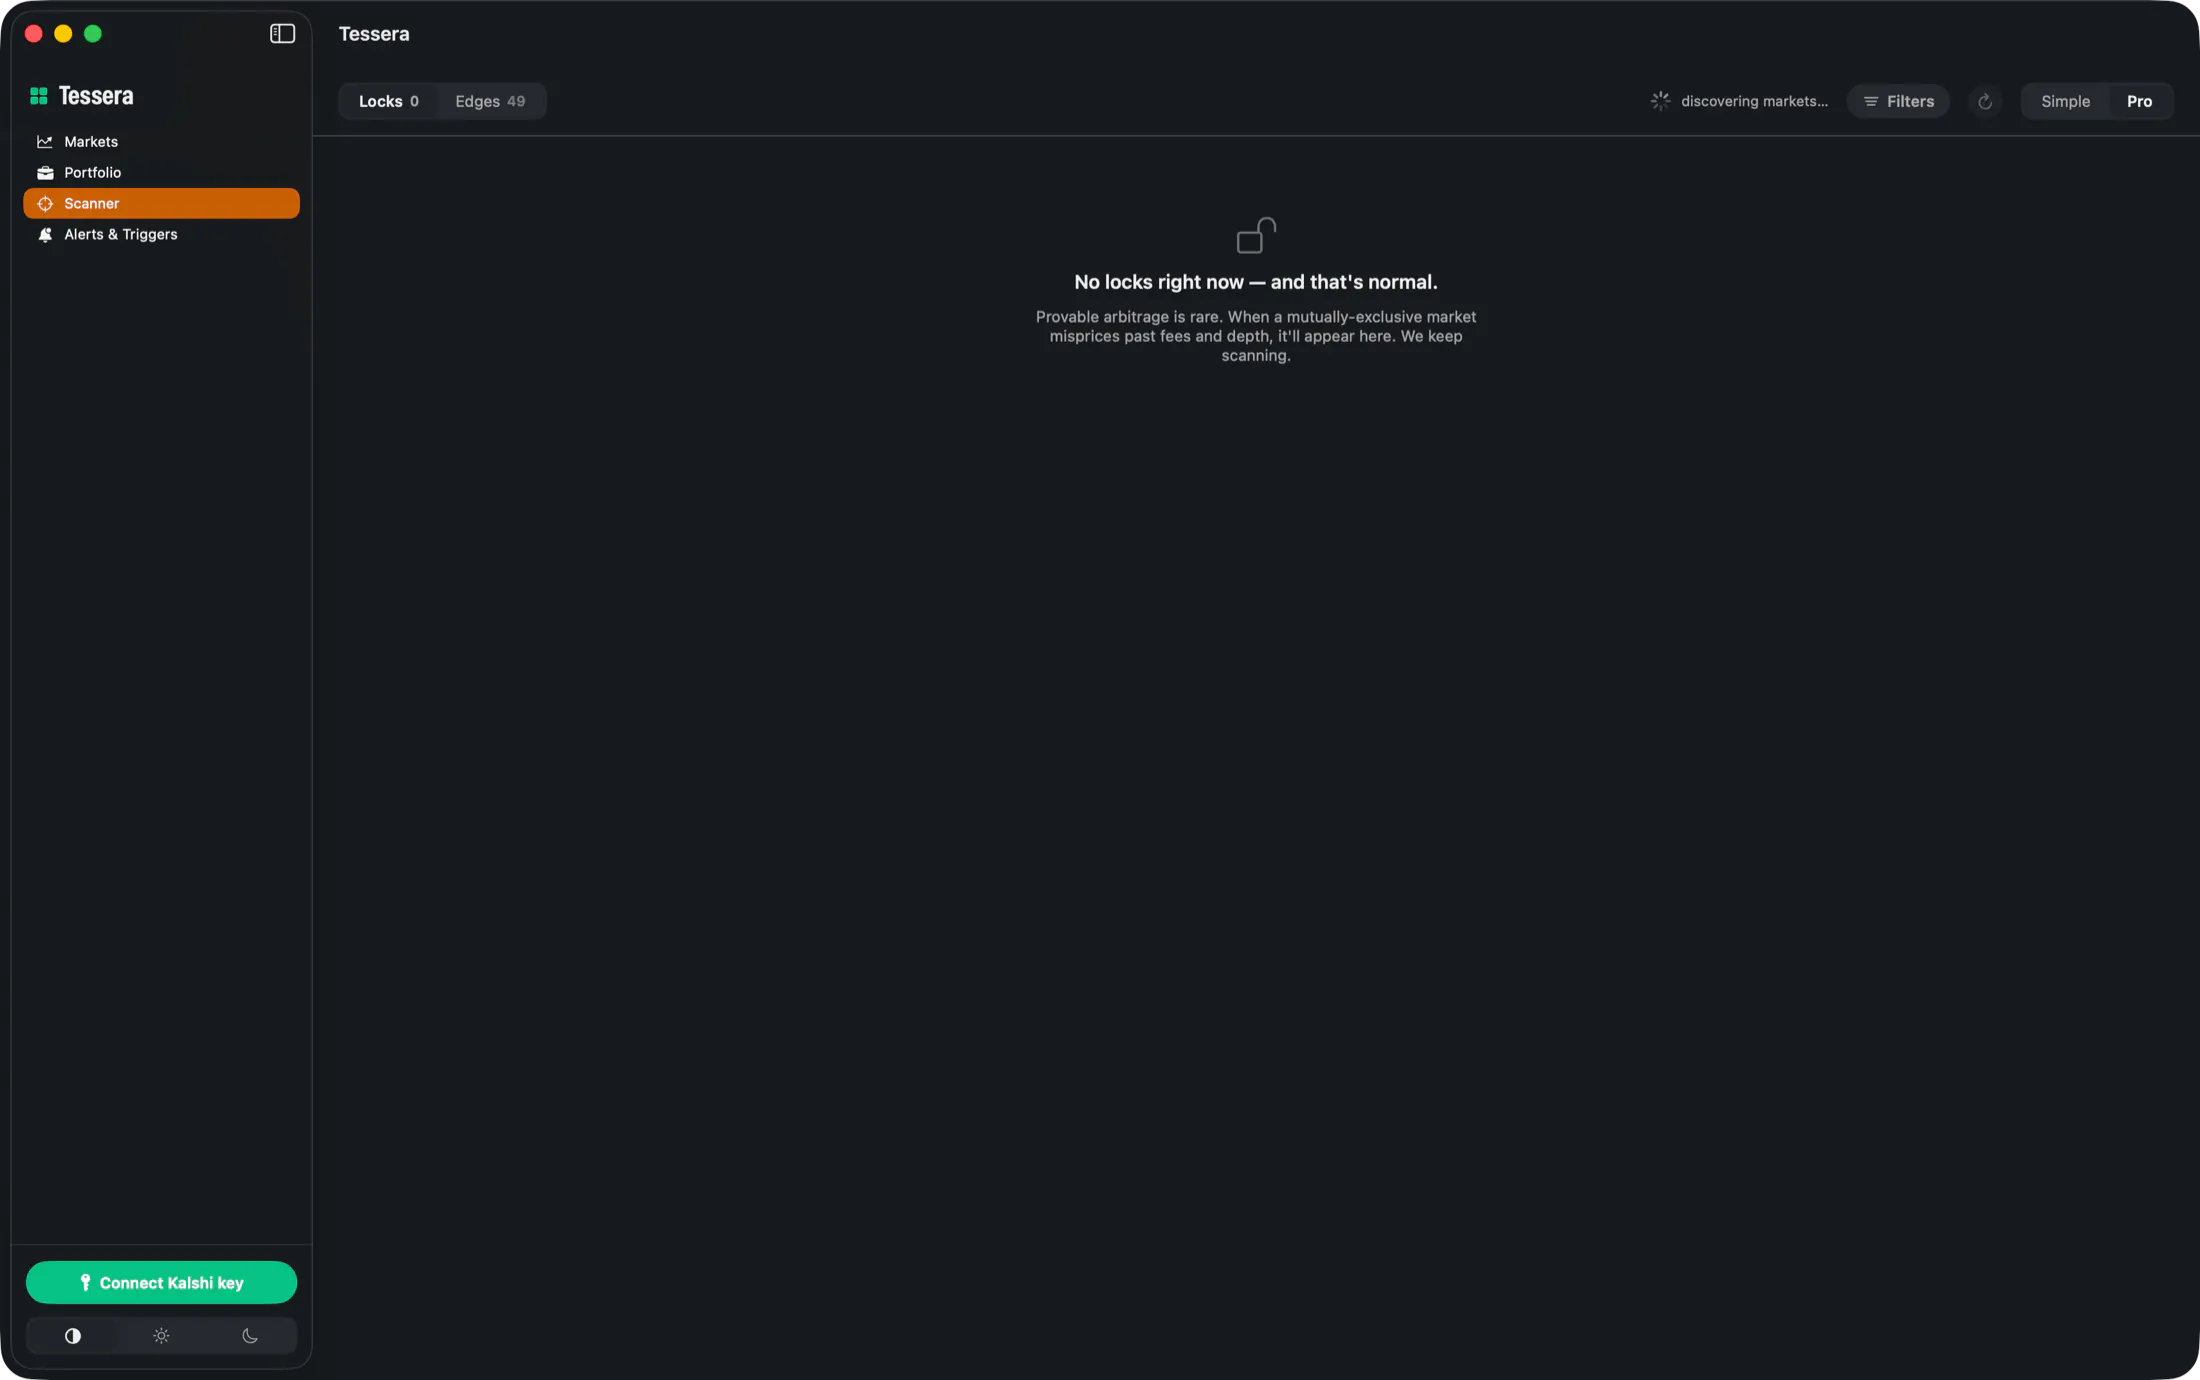Switch to Simple mode
2200x1380 pixels.
coord(2065,101)
